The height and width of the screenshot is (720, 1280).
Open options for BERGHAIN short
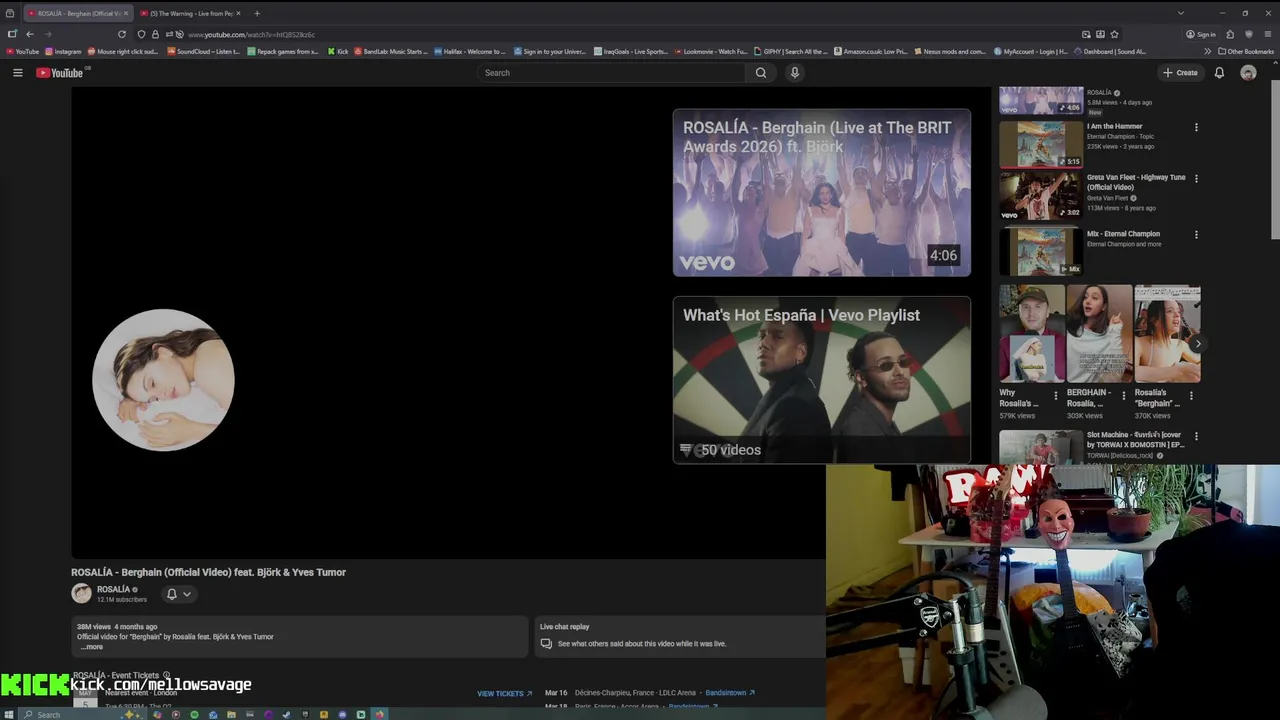[1123, 395]
